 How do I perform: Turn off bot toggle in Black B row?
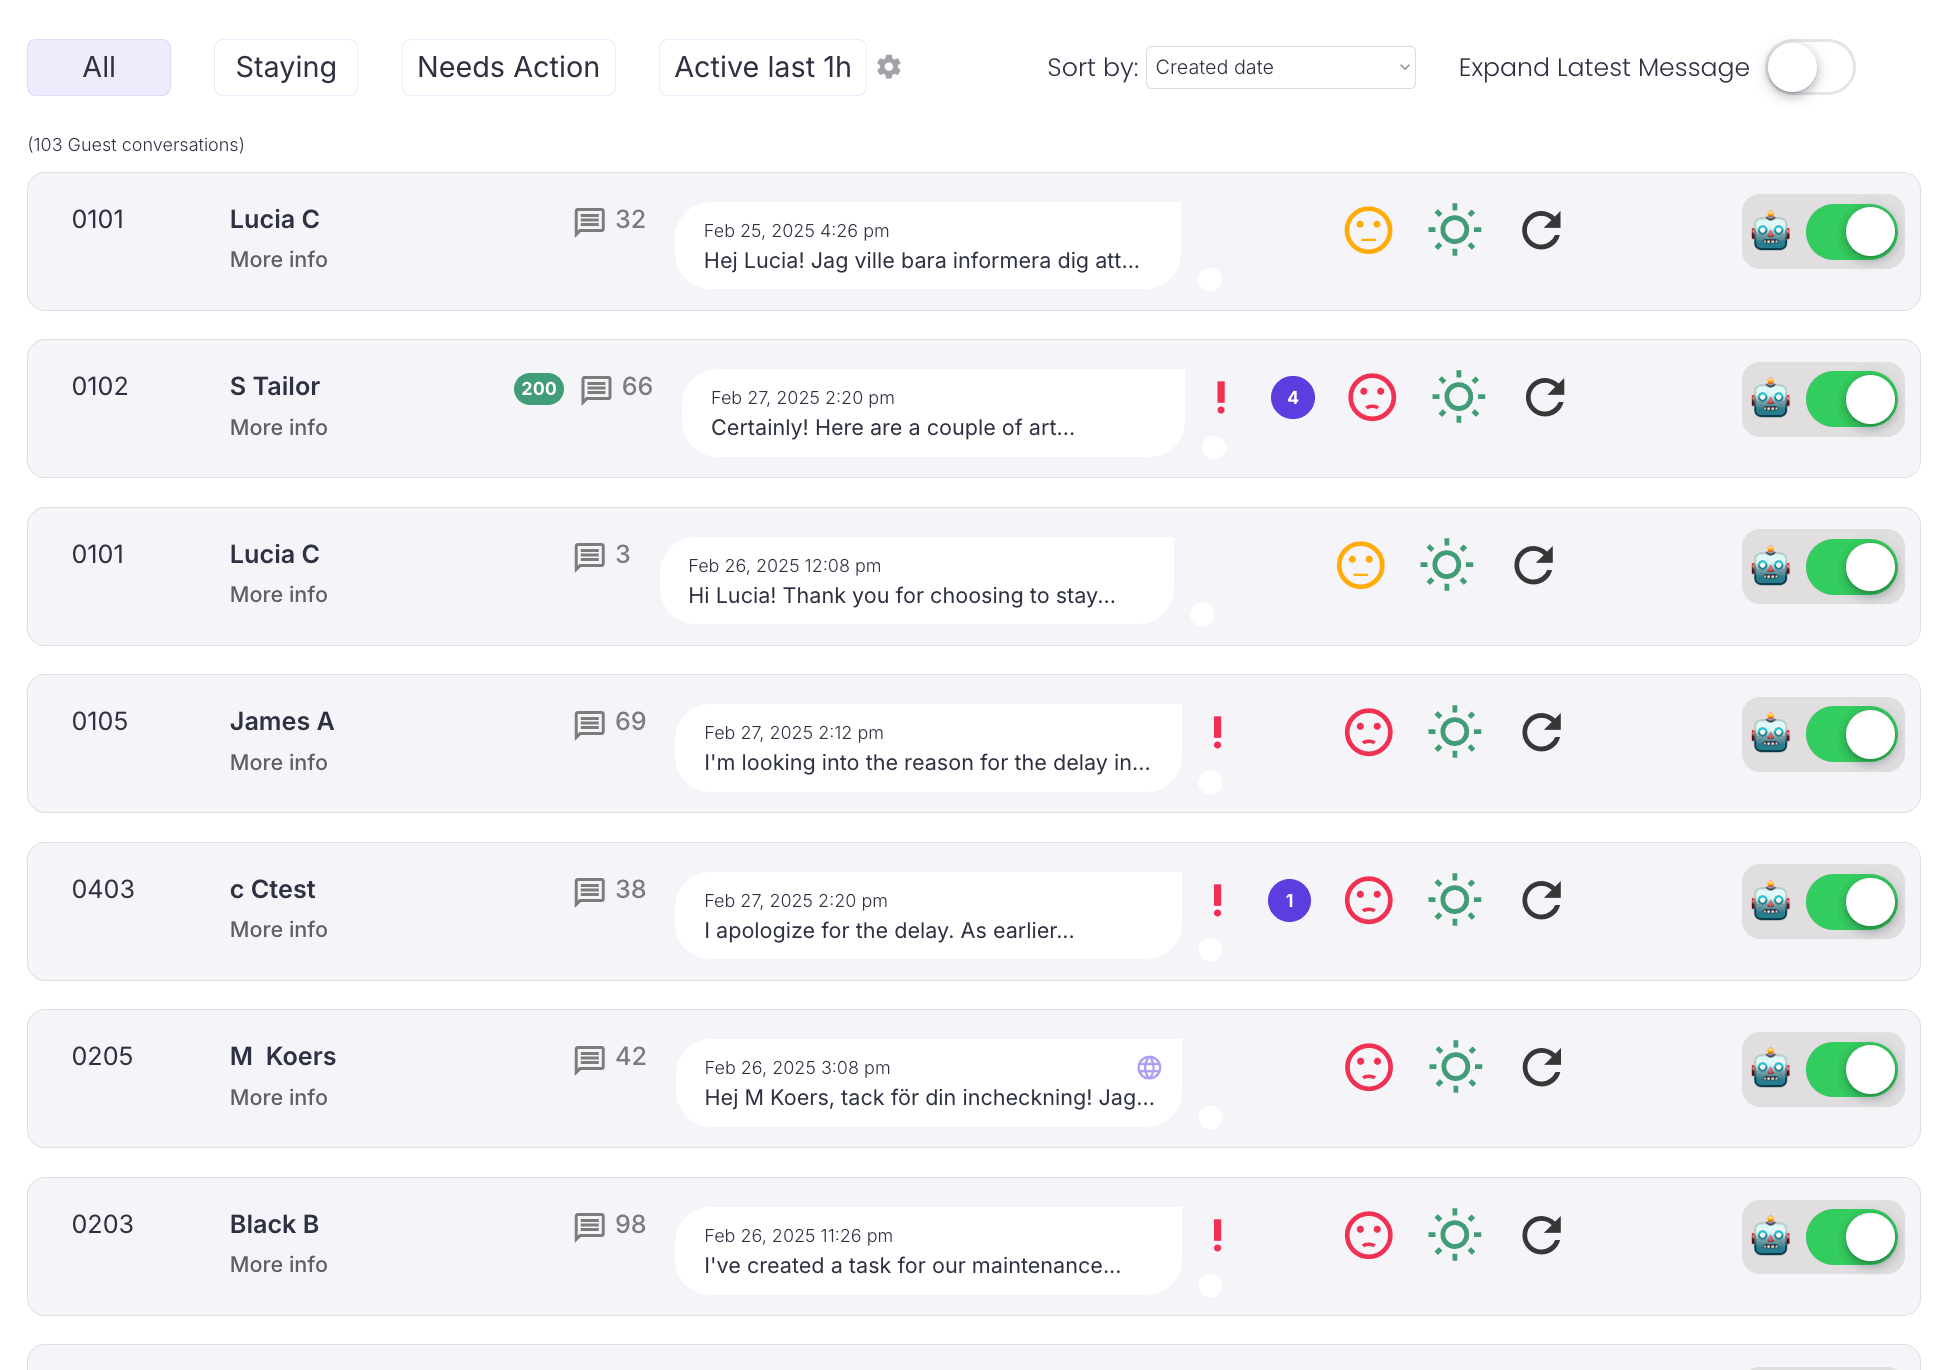point(1851,1237)
